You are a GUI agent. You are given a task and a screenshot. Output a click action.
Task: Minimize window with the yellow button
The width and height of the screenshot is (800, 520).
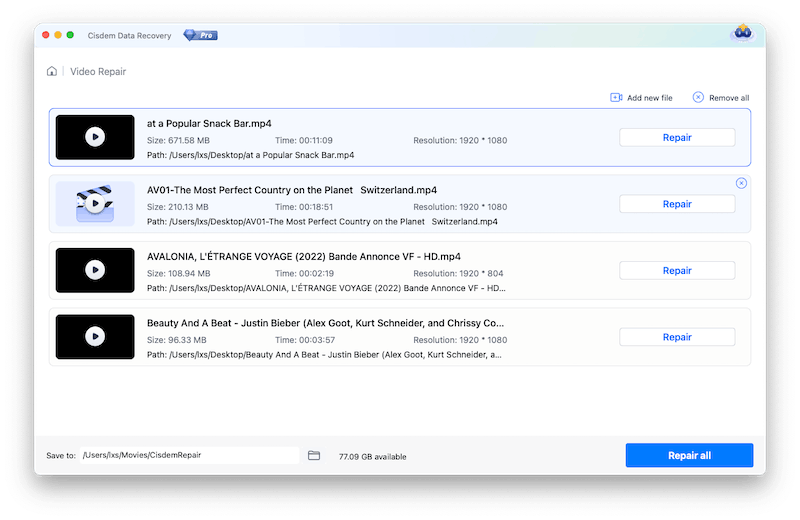tap(58, 35)
